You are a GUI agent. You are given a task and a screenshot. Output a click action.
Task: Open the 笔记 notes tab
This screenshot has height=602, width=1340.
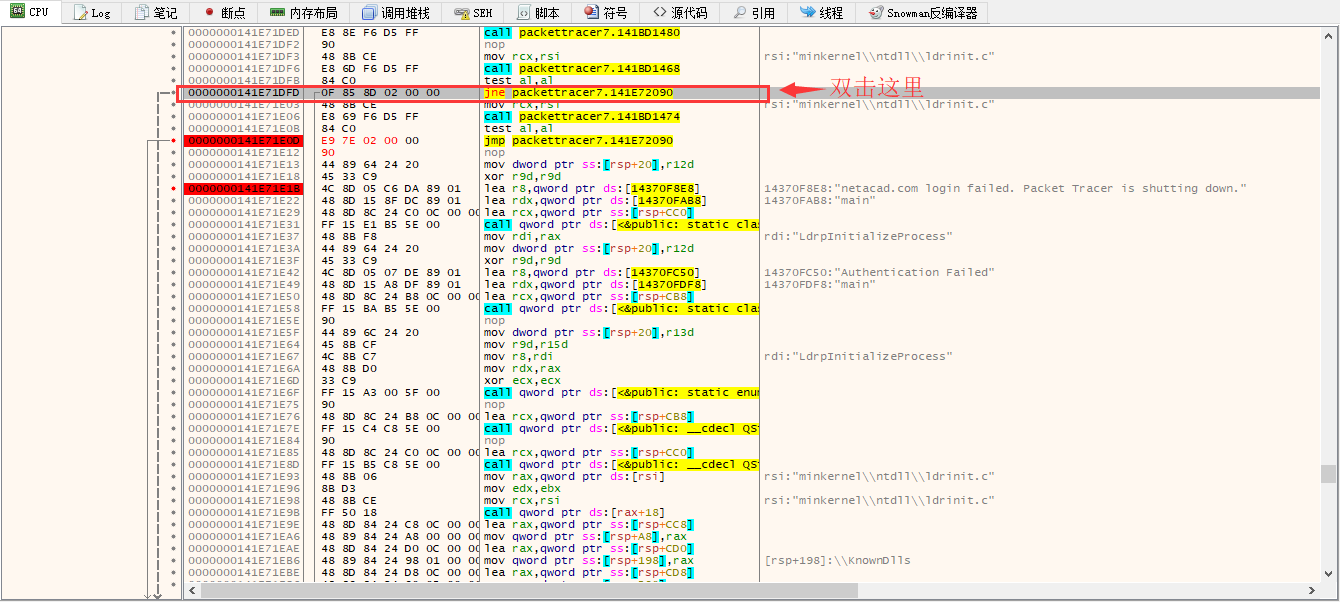(x=156, y=13)
